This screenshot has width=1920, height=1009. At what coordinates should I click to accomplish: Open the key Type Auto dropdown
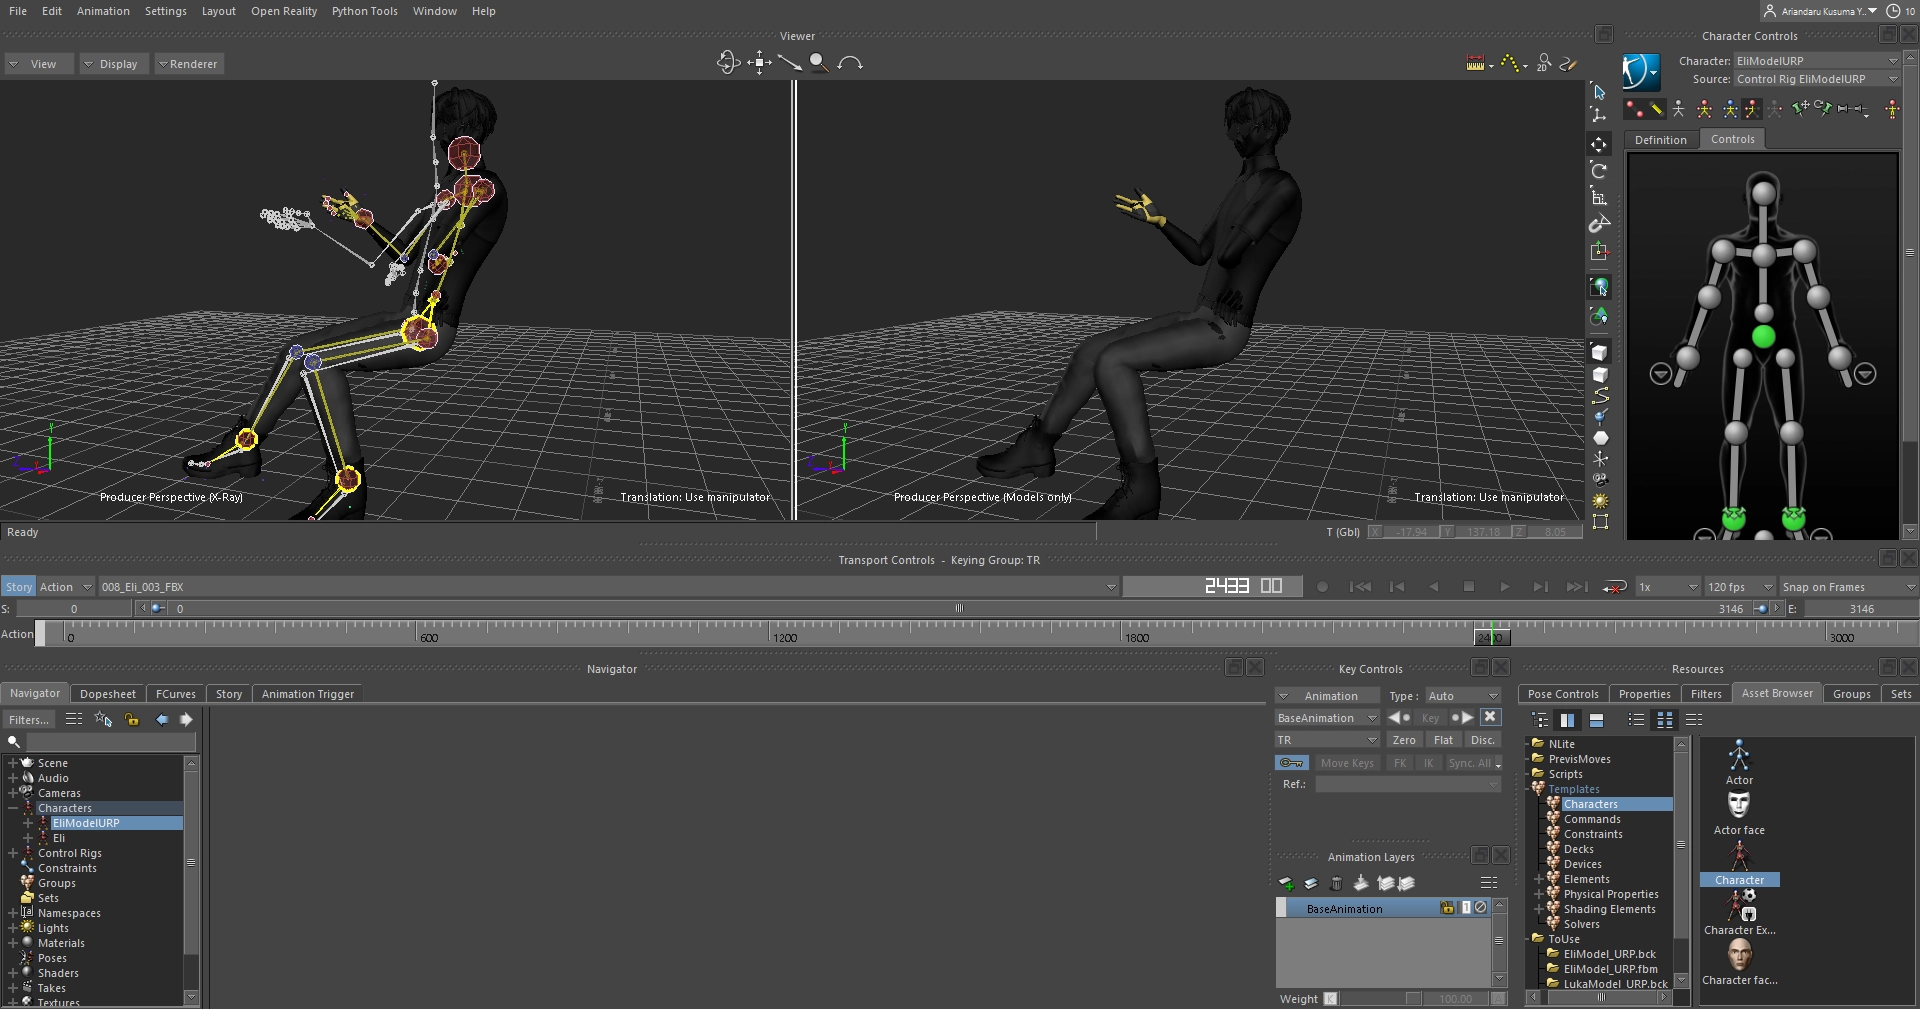click(x=1464, y=696)
